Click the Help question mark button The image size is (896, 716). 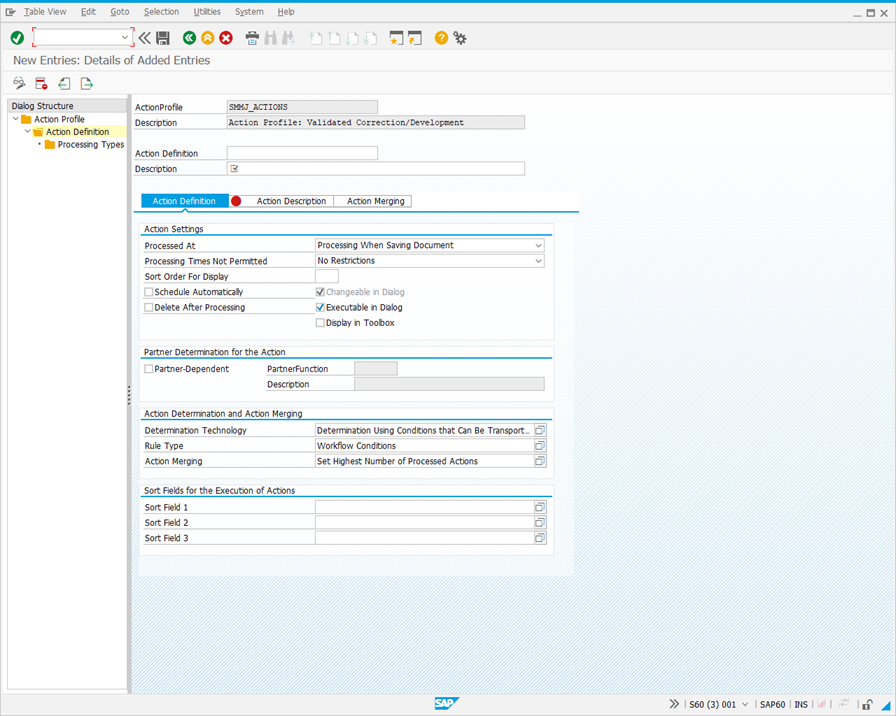(x=441, y=36)
